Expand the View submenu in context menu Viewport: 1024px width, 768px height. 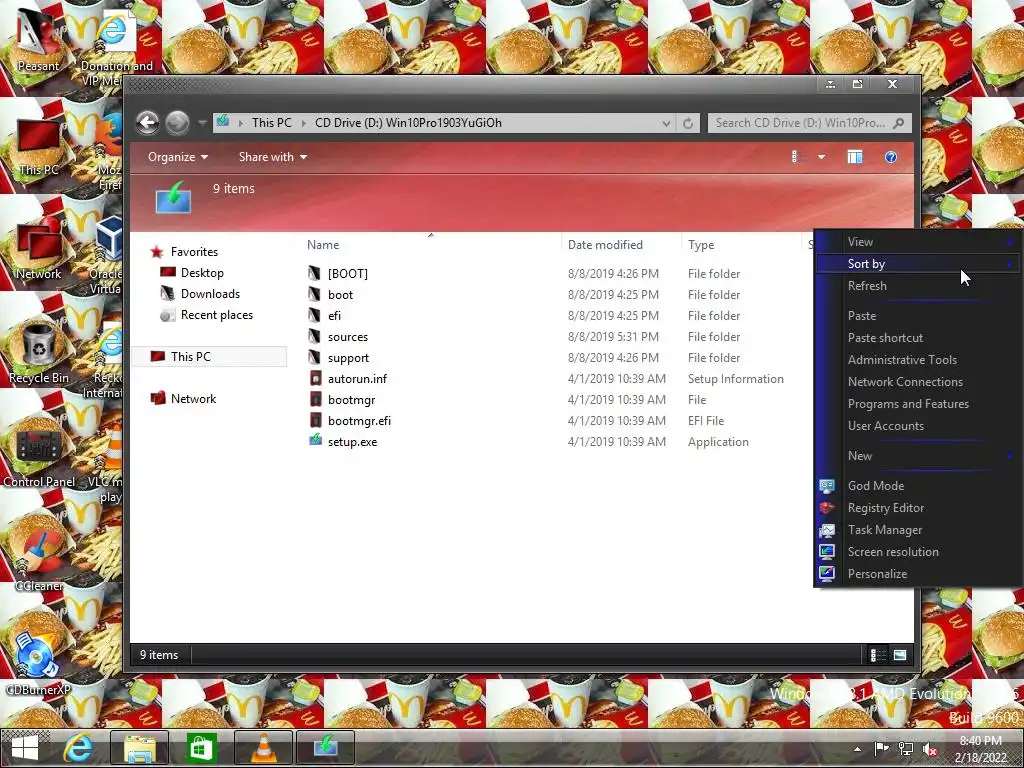coord(918,242)
